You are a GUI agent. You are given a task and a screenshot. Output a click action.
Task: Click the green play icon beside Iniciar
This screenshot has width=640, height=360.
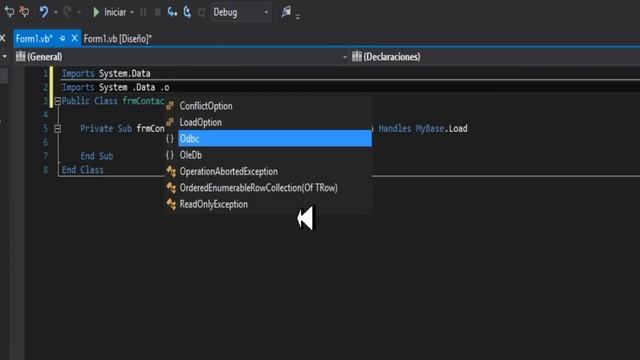pos(96,12)
